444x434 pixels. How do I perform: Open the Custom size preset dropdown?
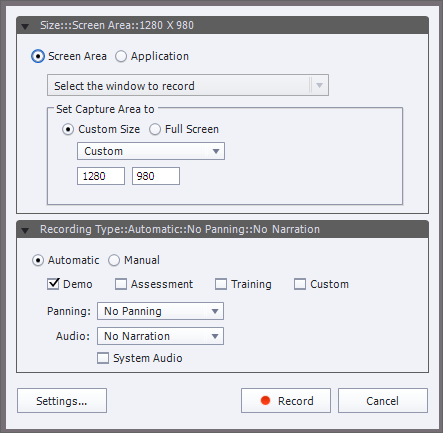(151, 151)
